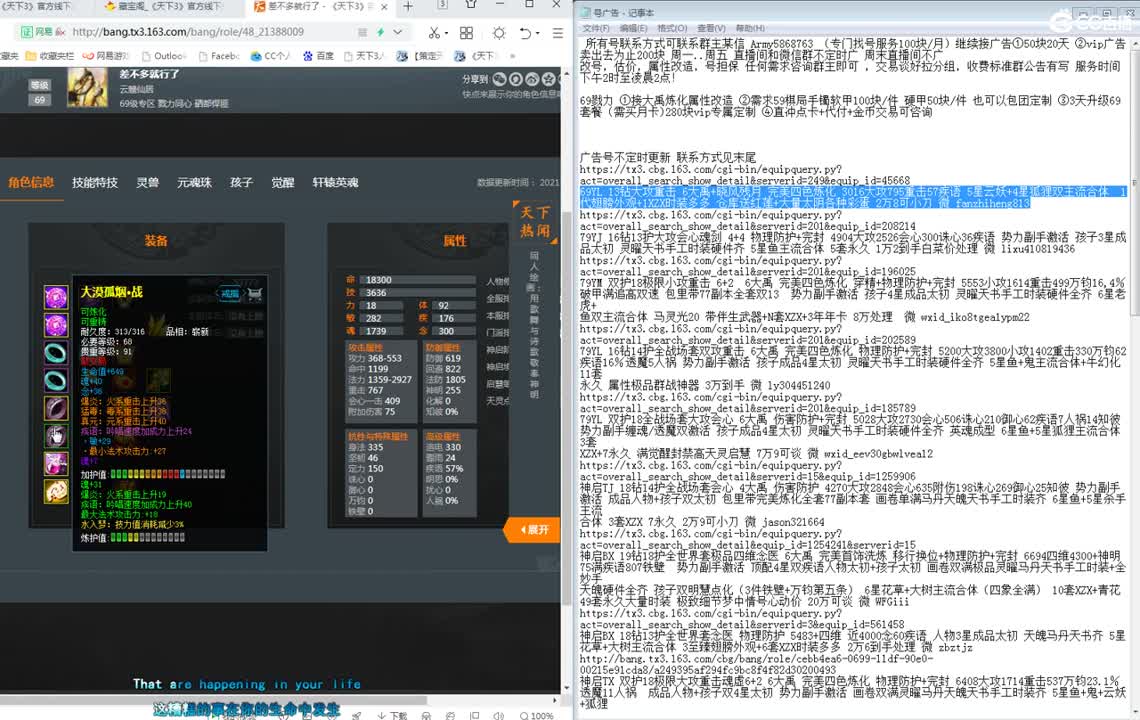
Task: Switch to the 技能特技 tab
Action: [x=95, y=182]
